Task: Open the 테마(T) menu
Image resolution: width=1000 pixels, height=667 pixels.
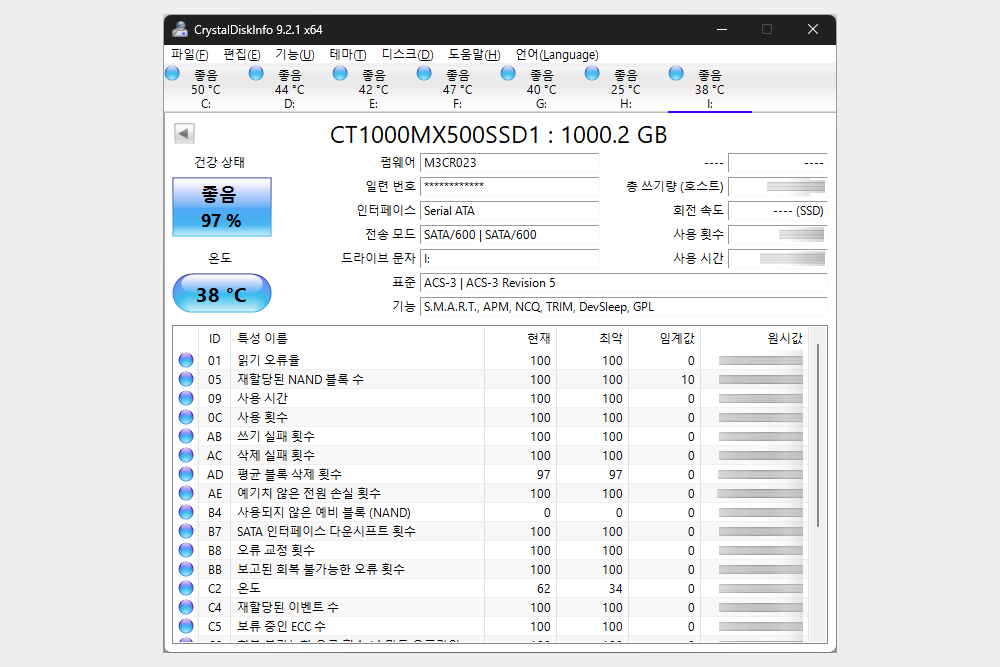Action: [x=348, y=55]
